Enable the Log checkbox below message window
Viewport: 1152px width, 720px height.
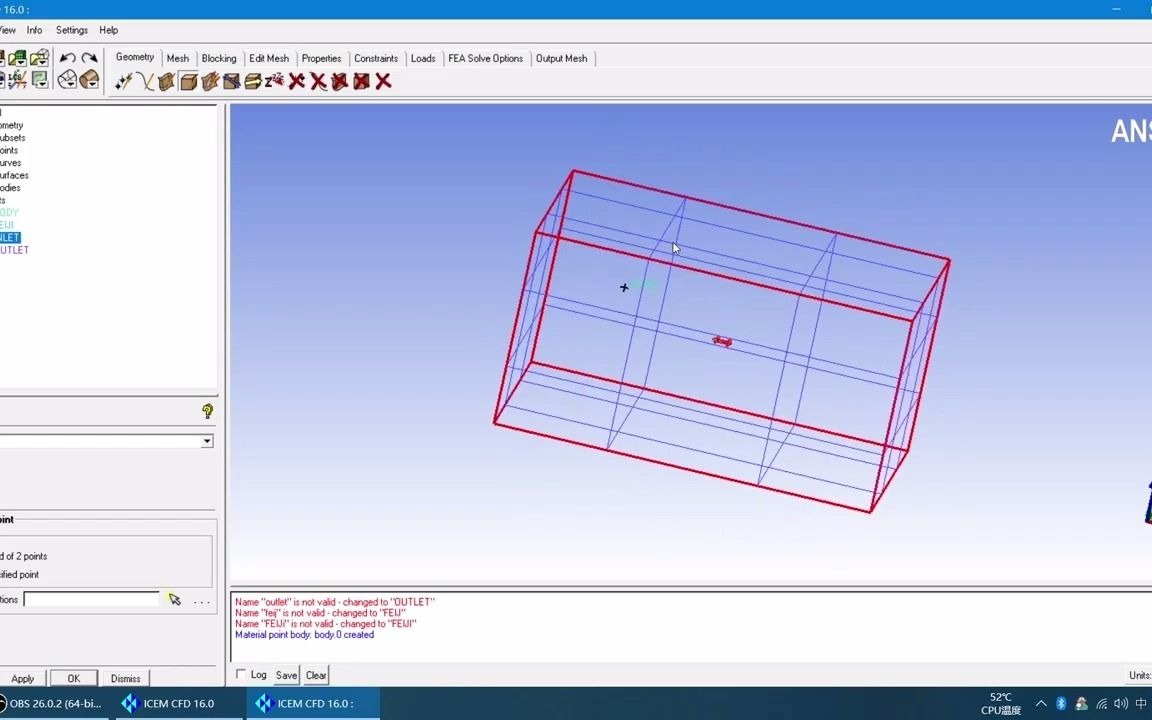pyautogui.click(x=241, y=674)
